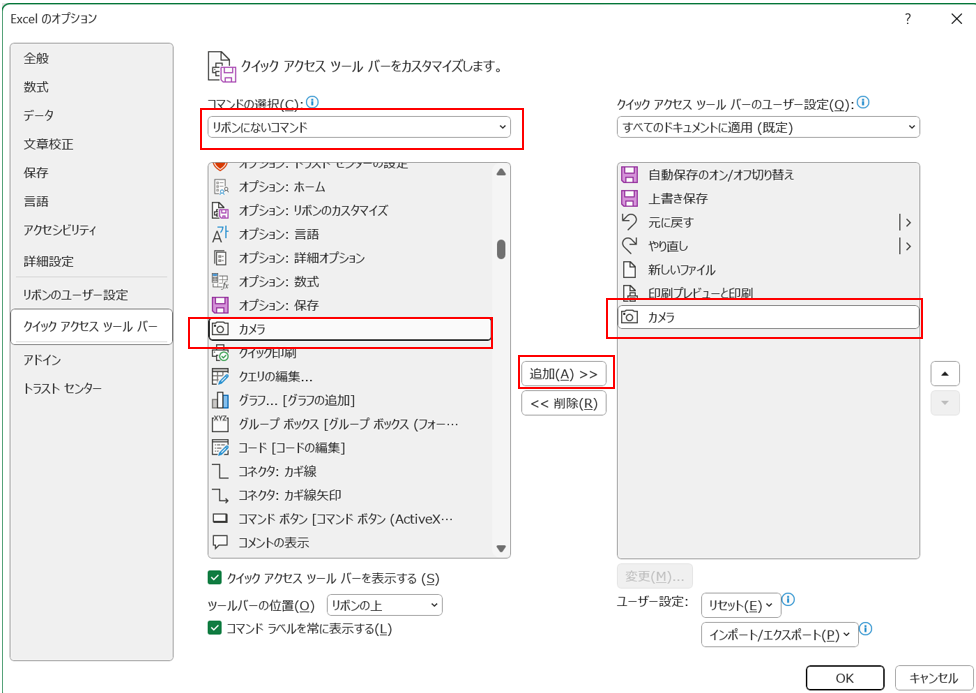Open the リセット dropdown button

(741, 605)
